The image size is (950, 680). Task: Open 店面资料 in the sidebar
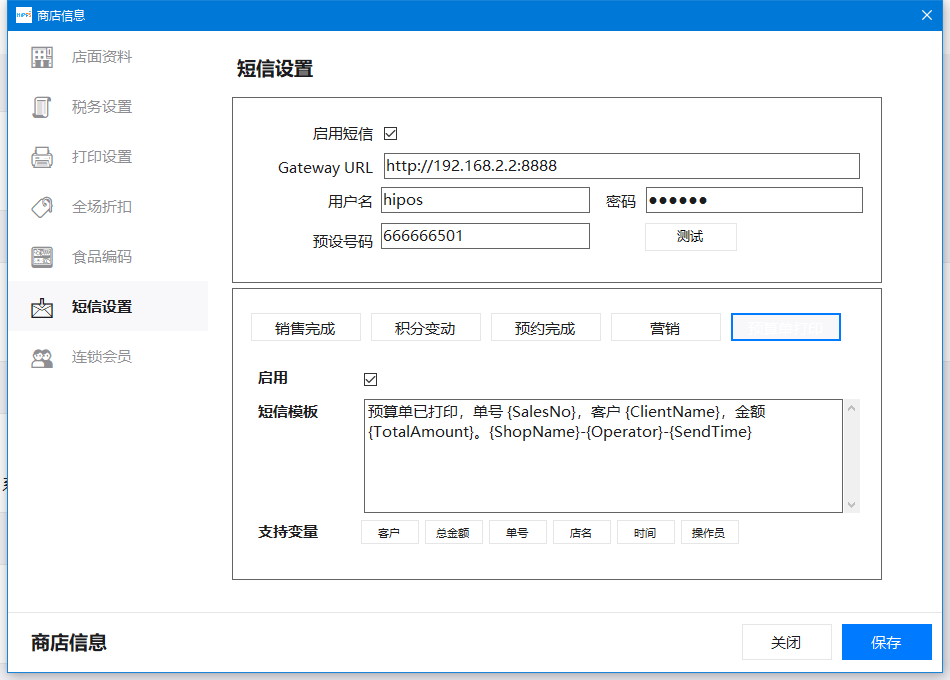coord(108,57)
